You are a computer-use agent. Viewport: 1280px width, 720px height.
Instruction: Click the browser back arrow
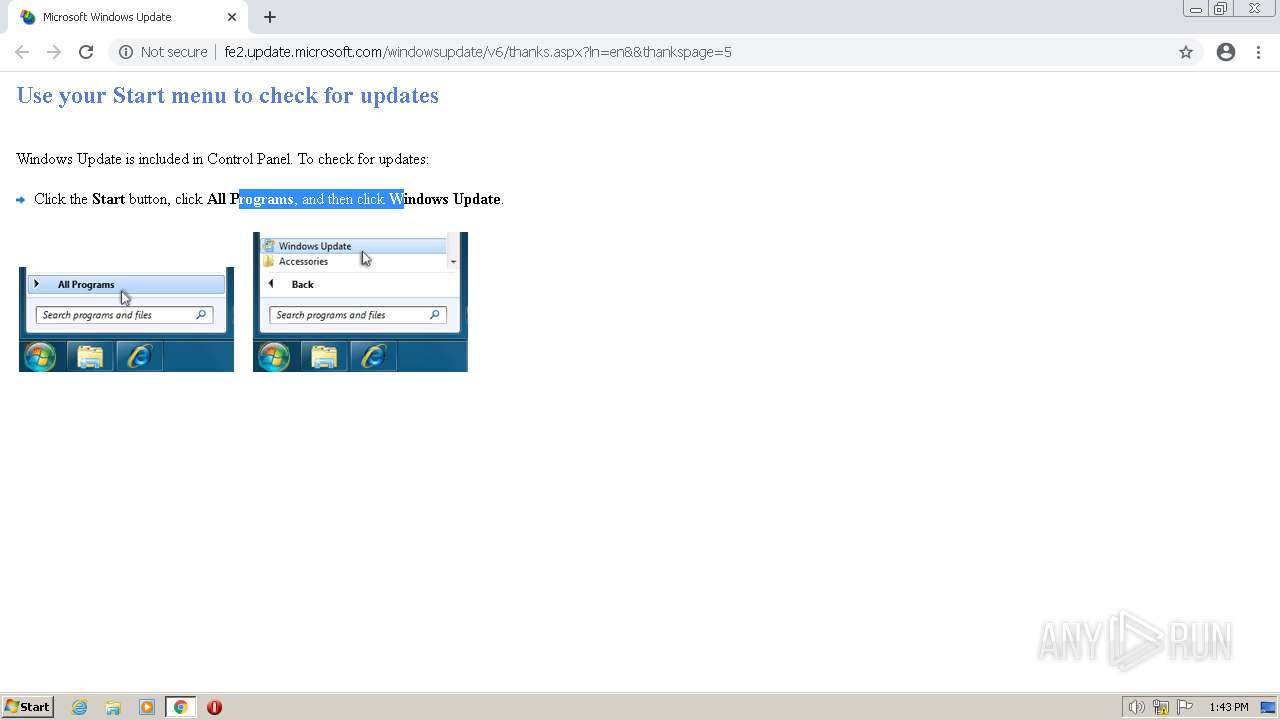tap(22, 52)
